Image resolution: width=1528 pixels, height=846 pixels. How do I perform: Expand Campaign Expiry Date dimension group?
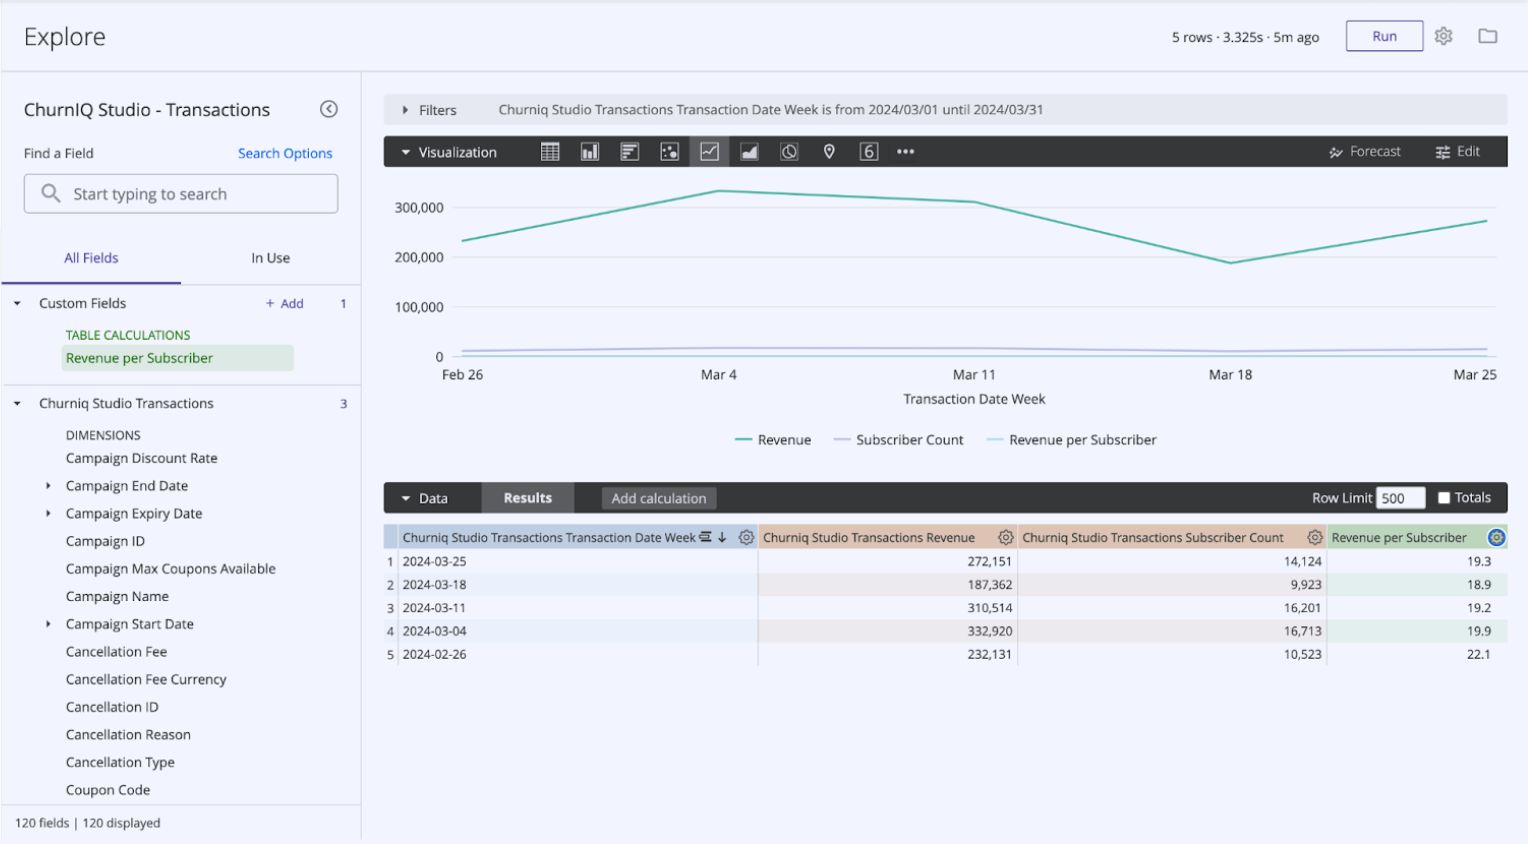[x=48, y=514]
